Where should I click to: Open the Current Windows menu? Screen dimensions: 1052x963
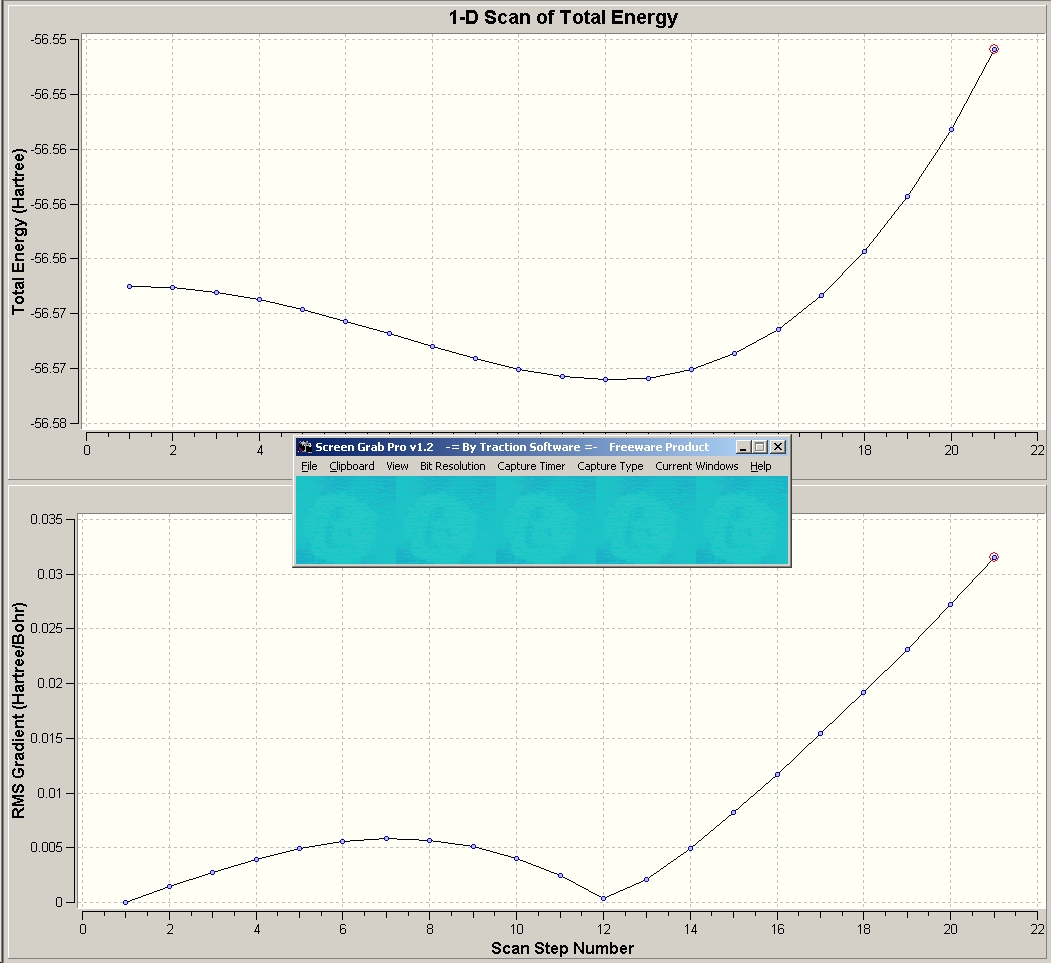point(696,466)
